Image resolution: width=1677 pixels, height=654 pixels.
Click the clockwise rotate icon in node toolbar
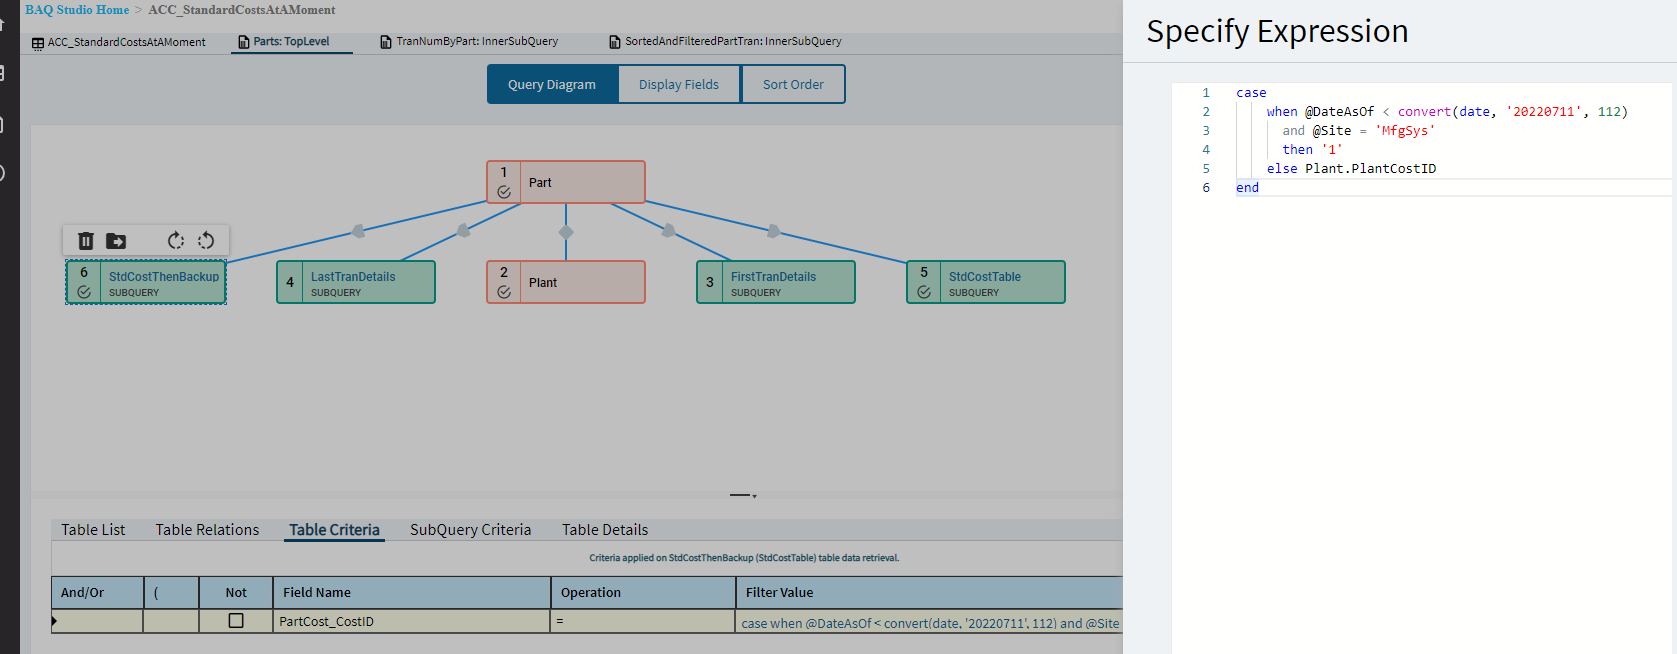tap(176, 241)
